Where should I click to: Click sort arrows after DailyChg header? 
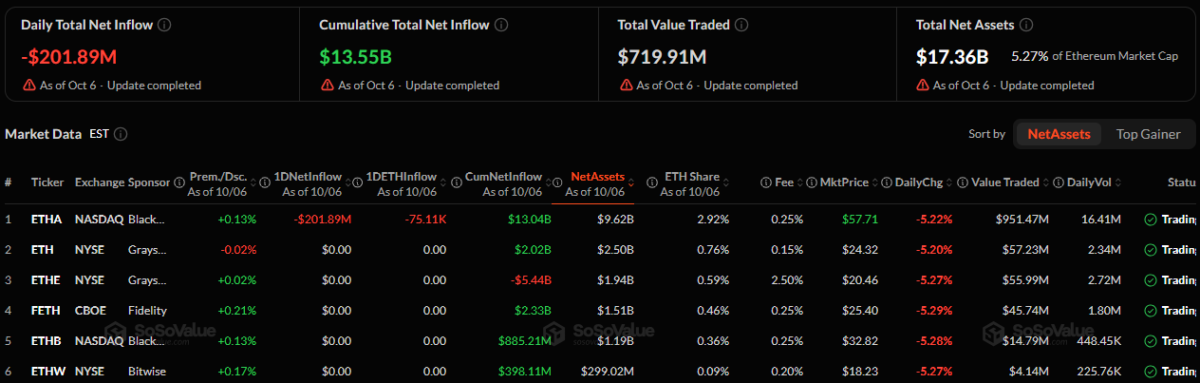[948, 183]
